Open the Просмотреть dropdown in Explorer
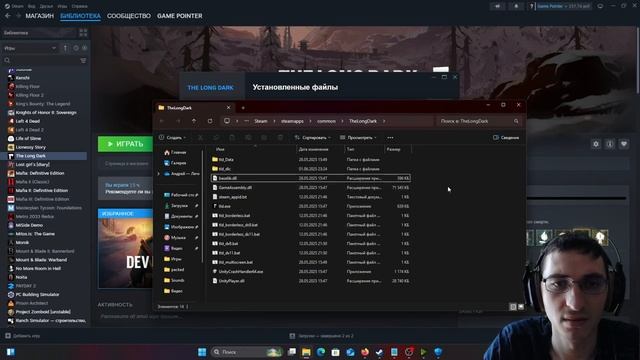This screenshot has height=360, width=640. pyautogui.click(x=358, y=138)
